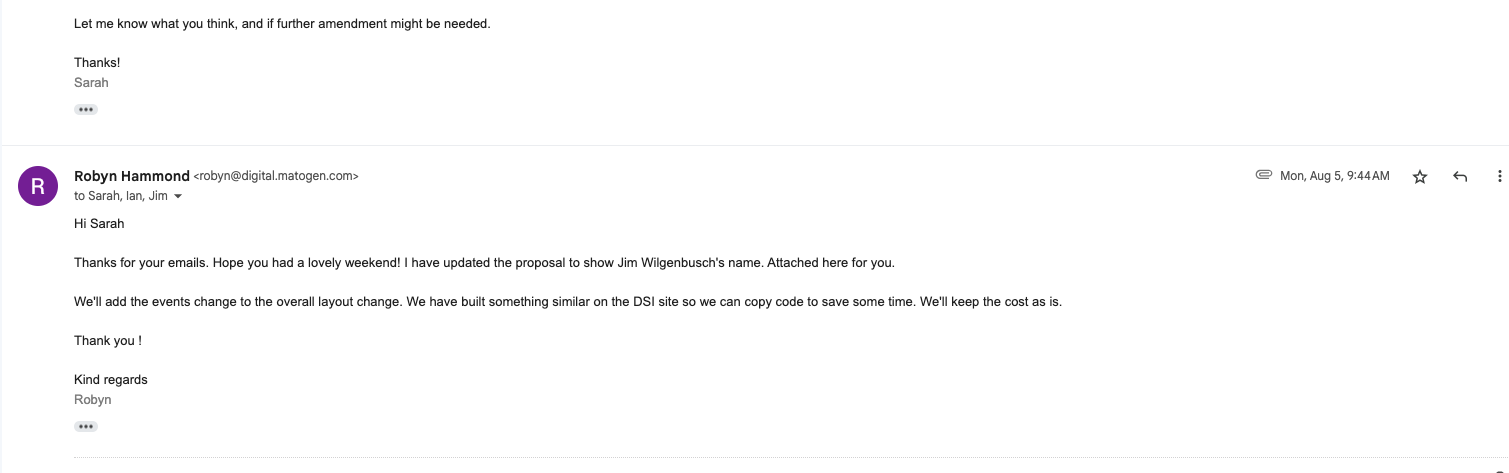Reply to Robyn Hammond's message
The image size is (1509, 473).
click(x=1460, y=177)
